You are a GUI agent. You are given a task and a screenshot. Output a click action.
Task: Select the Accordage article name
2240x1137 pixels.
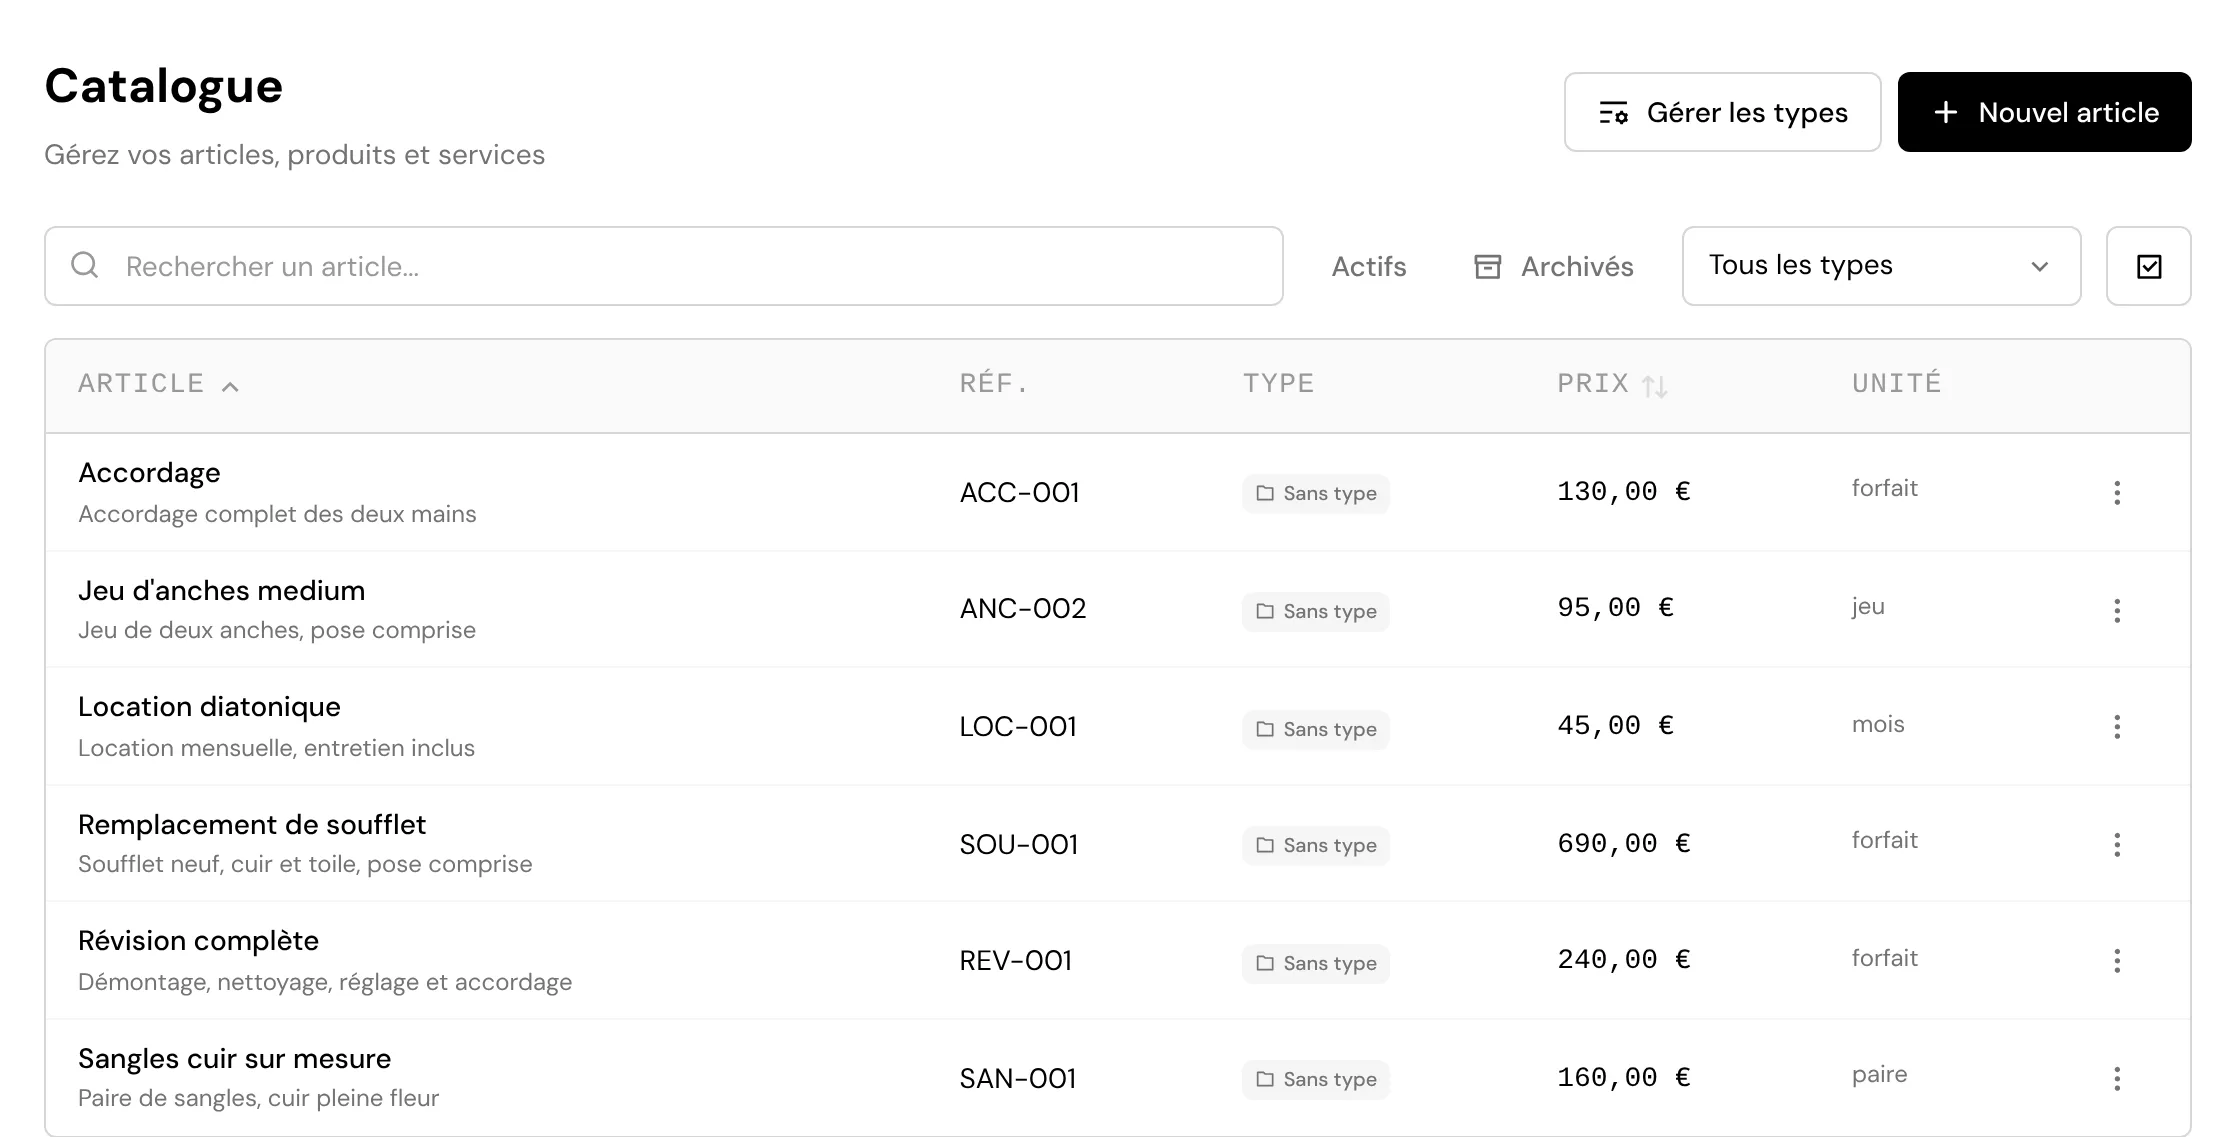(149, 473)
